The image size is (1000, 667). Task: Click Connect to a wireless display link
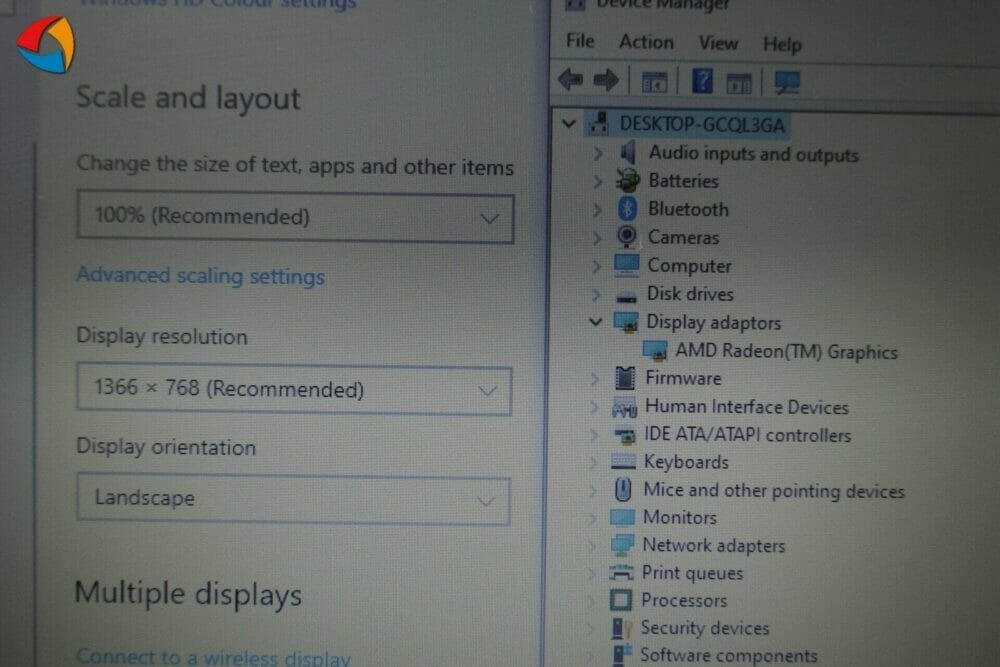tap(213, 657)
